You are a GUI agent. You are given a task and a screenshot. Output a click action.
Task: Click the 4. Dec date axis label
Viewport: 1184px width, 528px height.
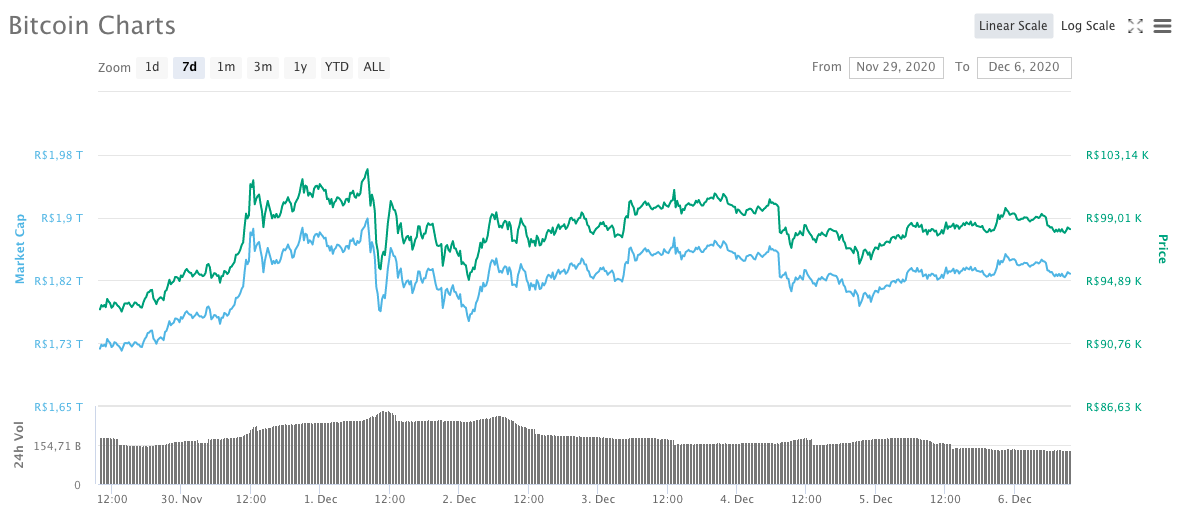click(x=736, y=499)
